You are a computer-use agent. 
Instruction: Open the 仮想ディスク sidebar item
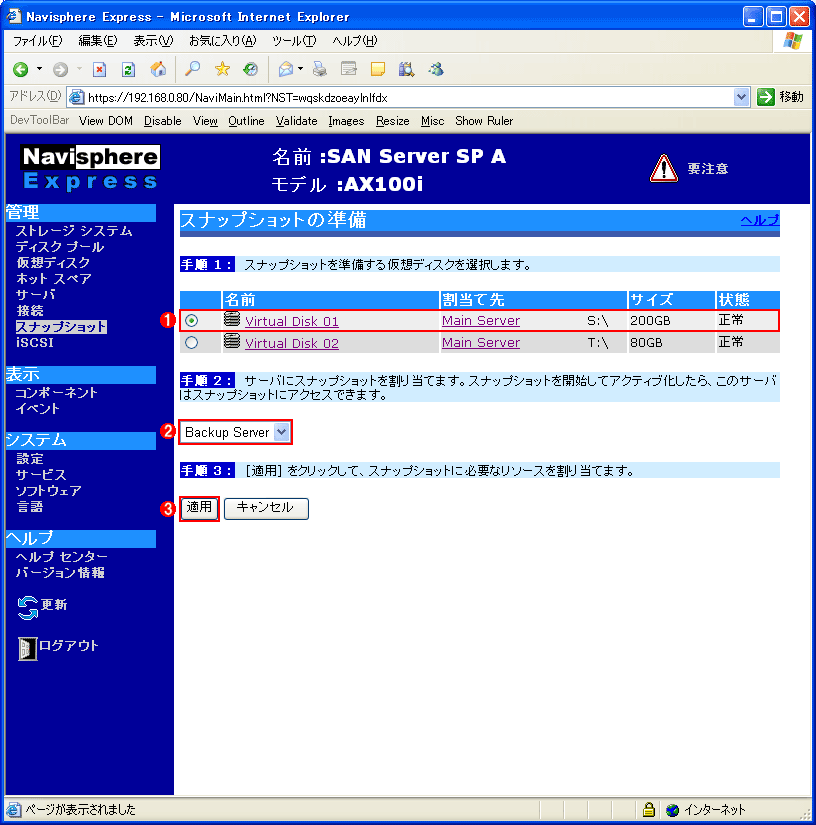53,263
